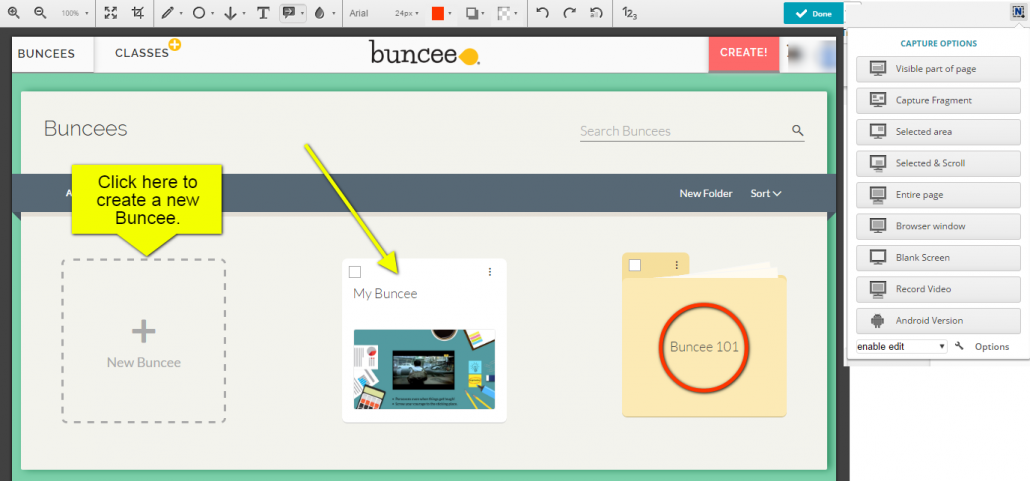The image size is (1030, 481).
Task: Select the speech bubble note tool
Action: pyautogui.click(x=289, y=13)
